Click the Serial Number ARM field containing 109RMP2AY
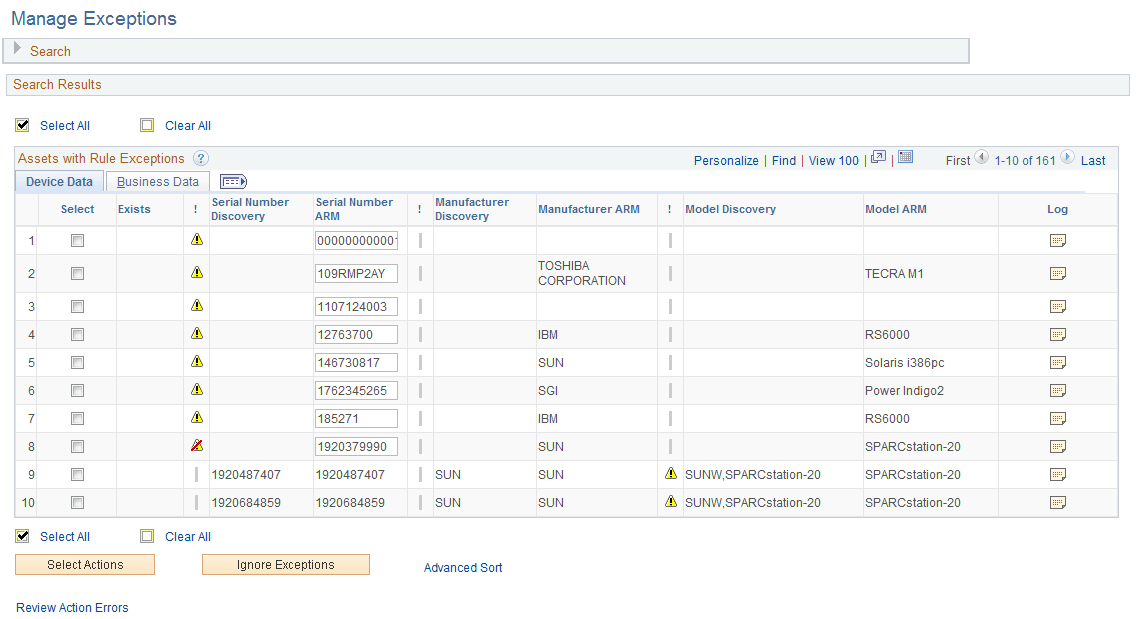This screenshot has height=619, width=1136. coord(356,273)
